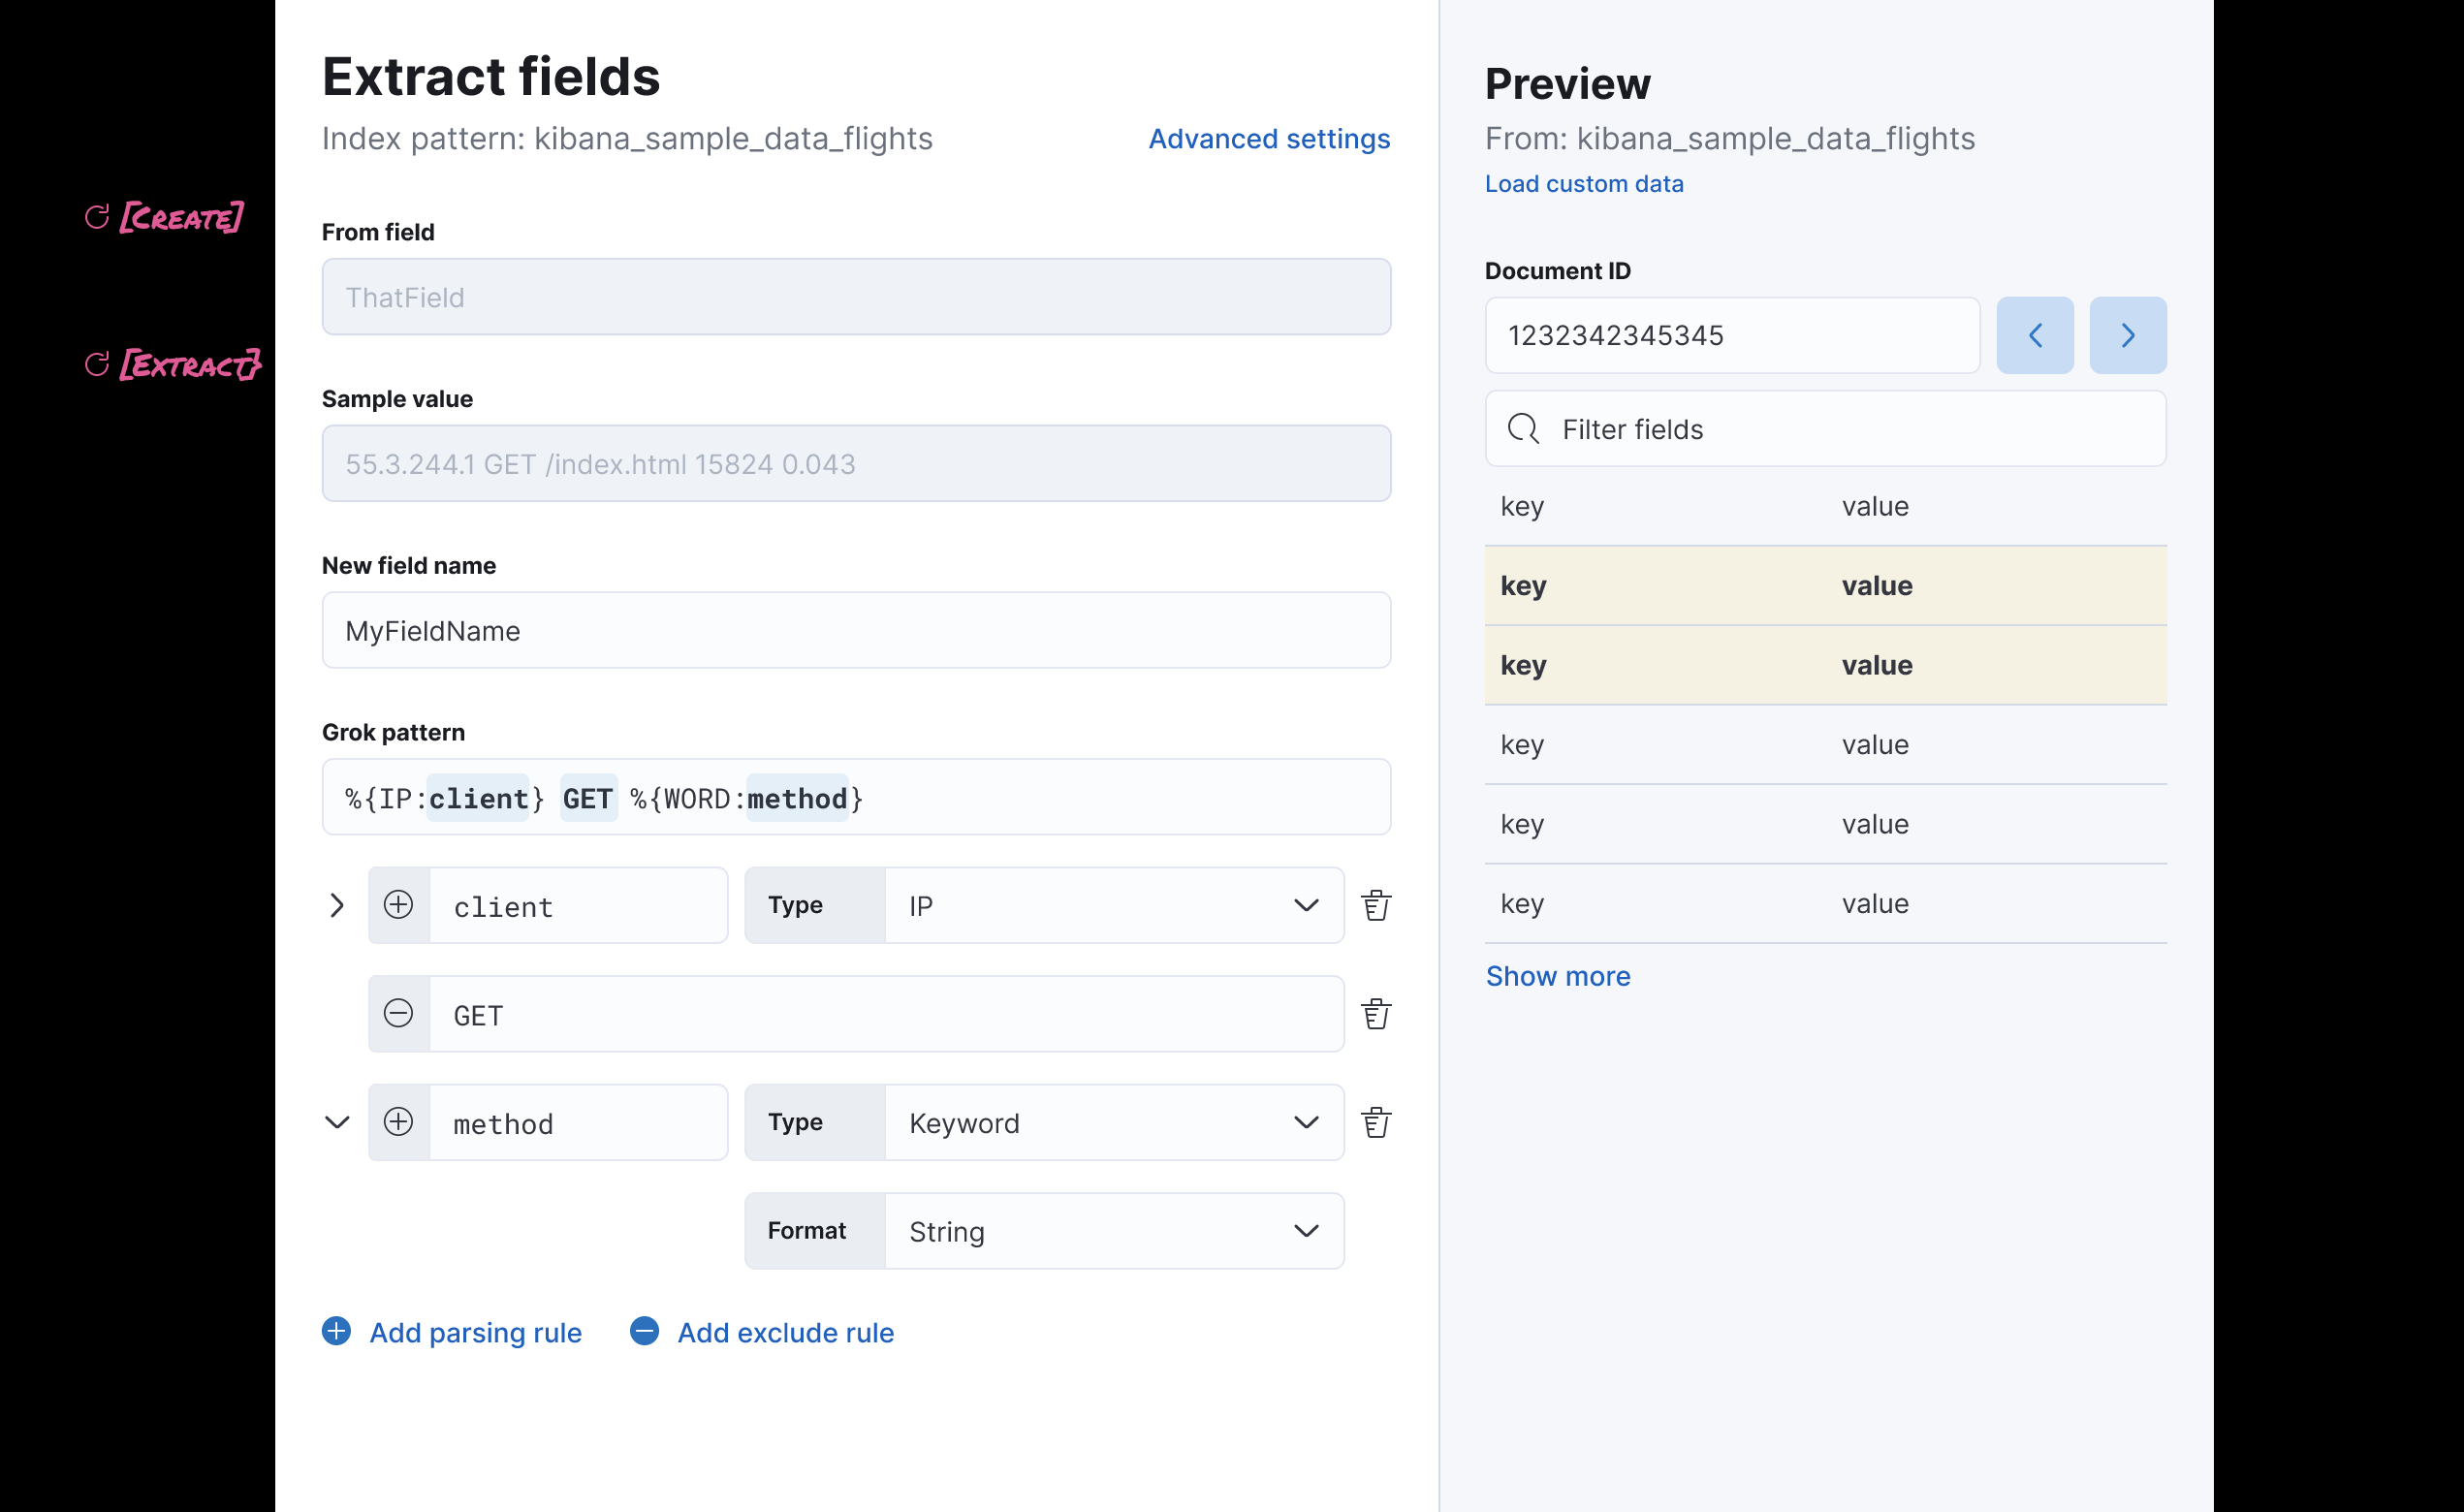Delete the GET exclude rule
The image size is (2464, 1512).
pos(1376,1013)
